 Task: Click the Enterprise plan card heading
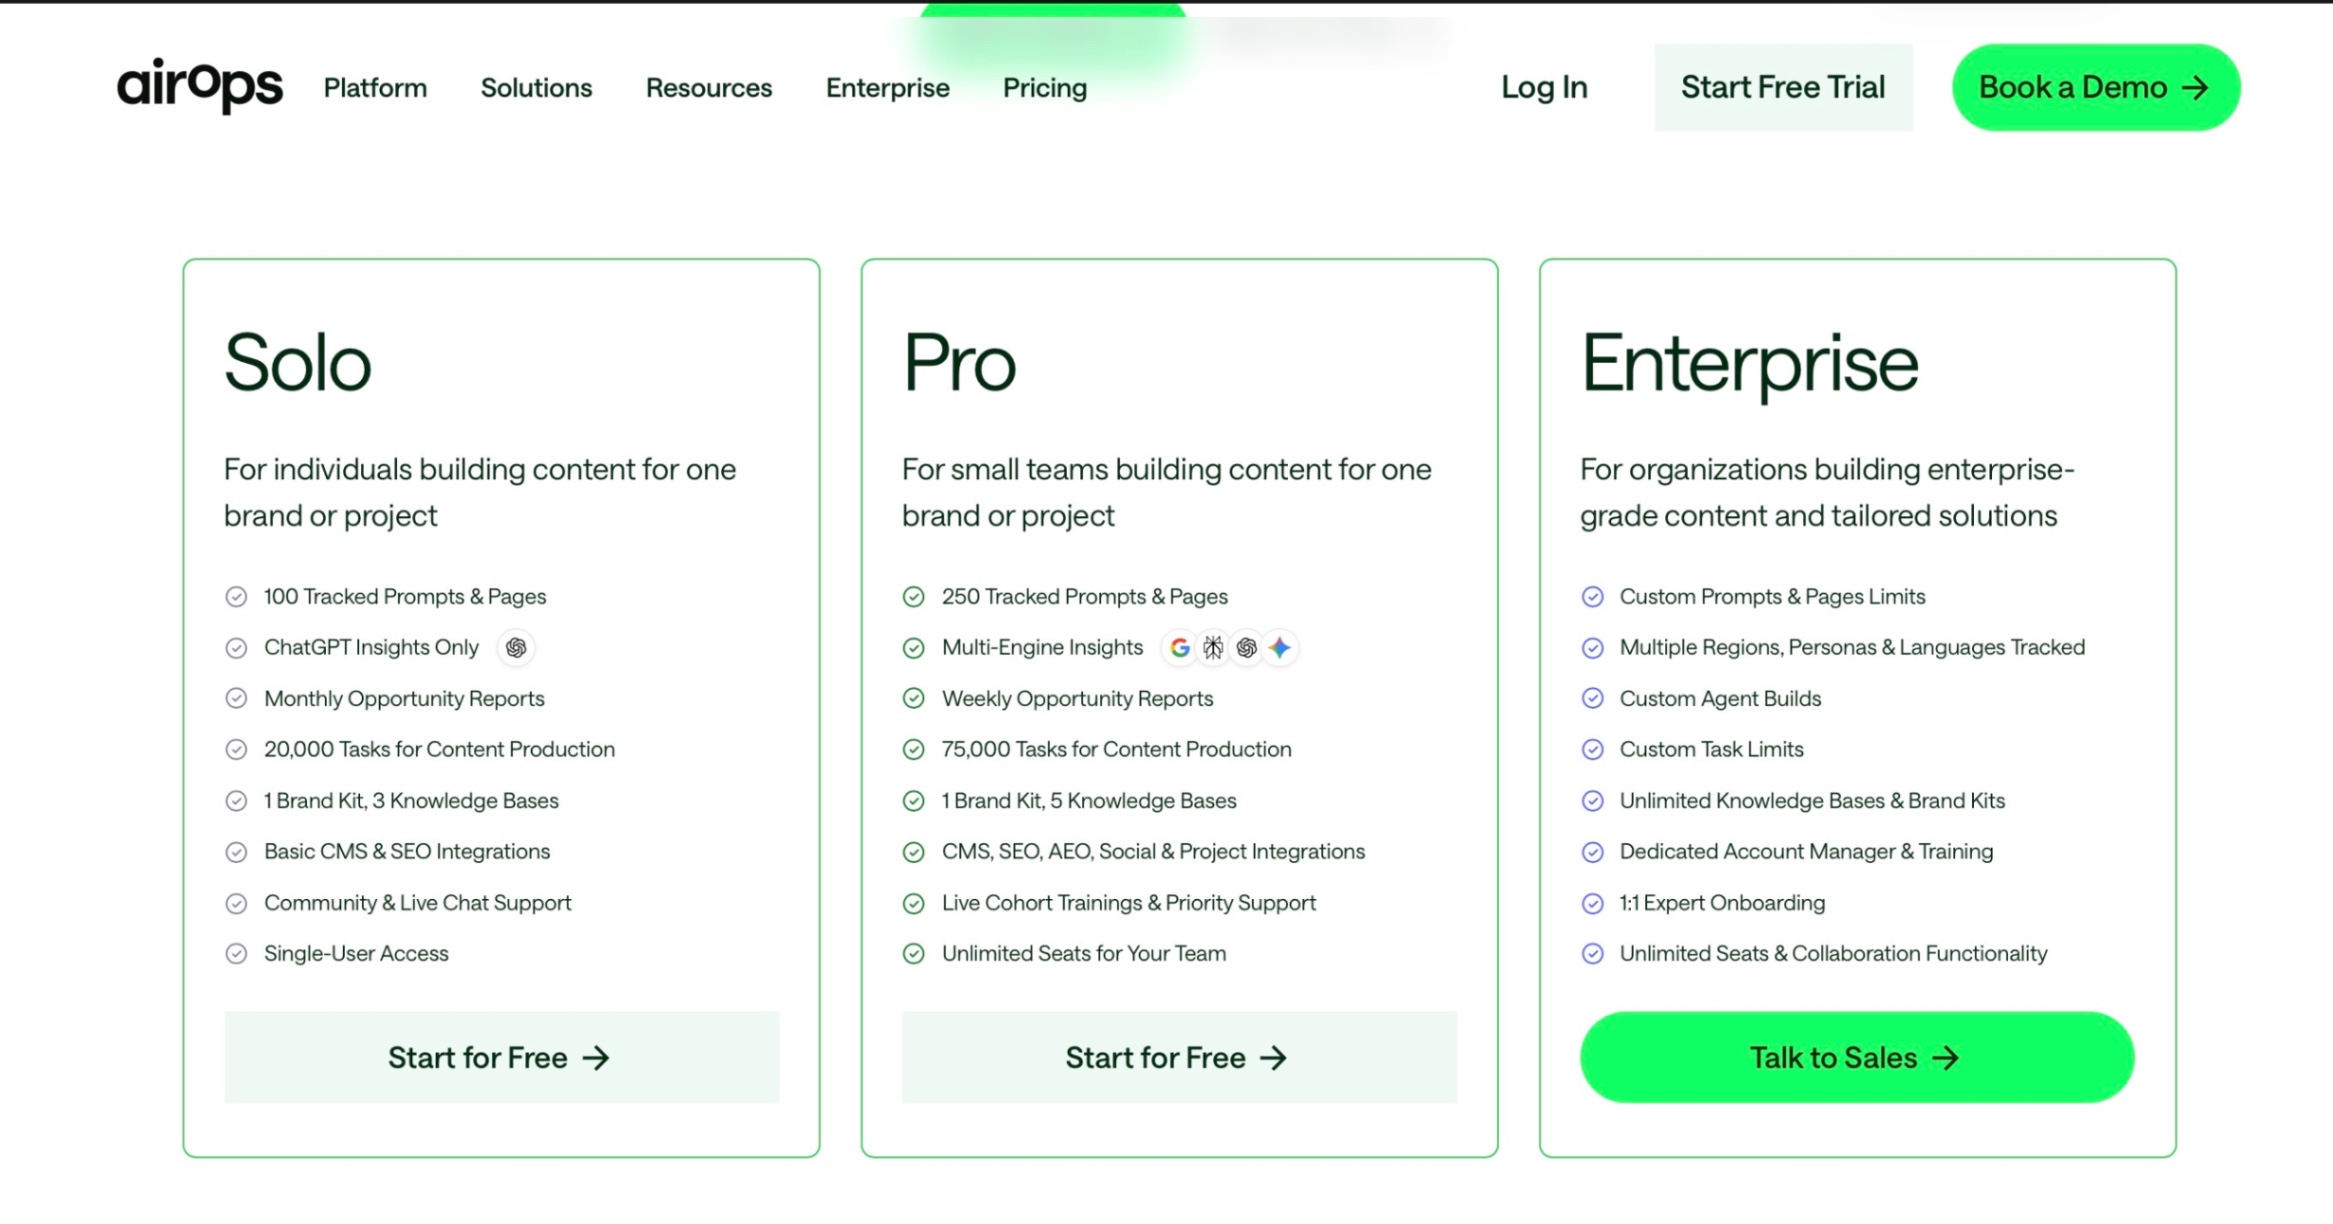[1749, 364]
